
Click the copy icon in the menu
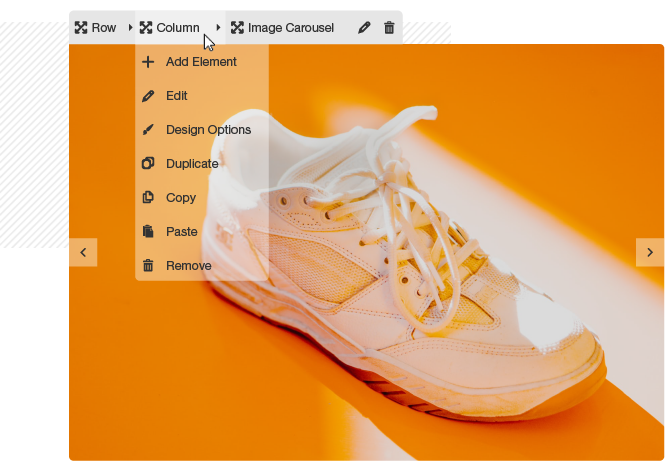coord(148,197)
